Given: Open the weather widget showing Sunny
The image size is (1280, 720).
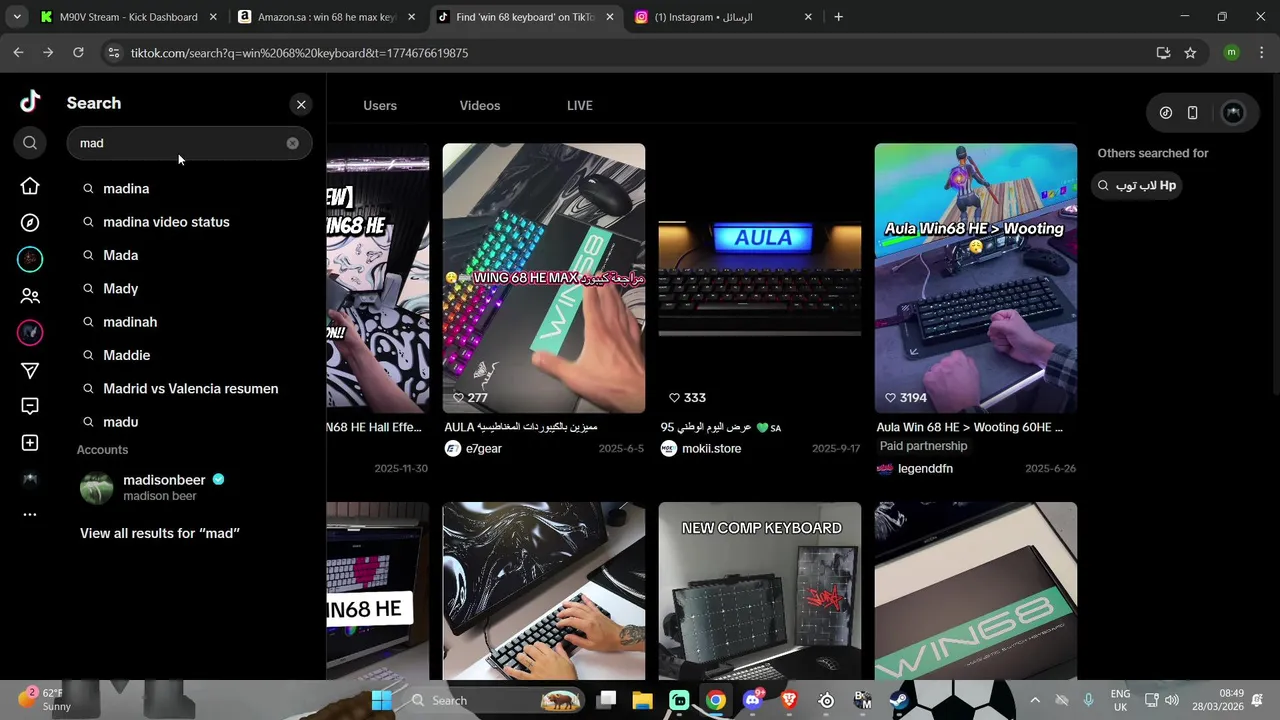Looking at the screenshot, I should [45, 699].
